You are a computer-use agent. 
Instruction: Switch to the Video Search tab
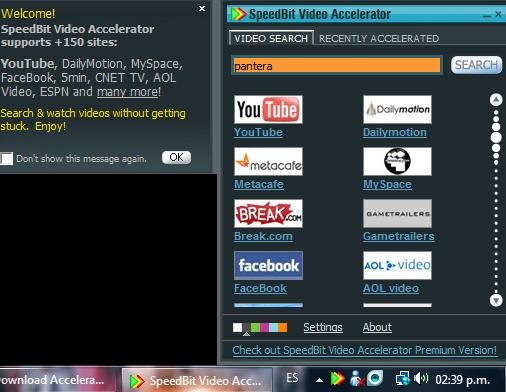pyautogui.click(x=271, y=38)
